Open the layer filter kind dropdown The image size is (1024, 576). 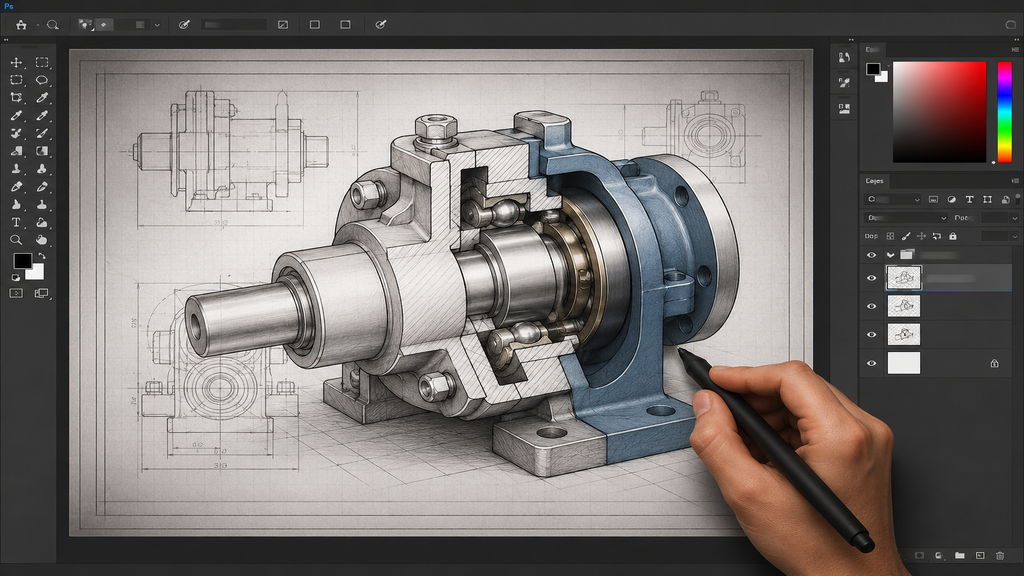coord(893,199)
